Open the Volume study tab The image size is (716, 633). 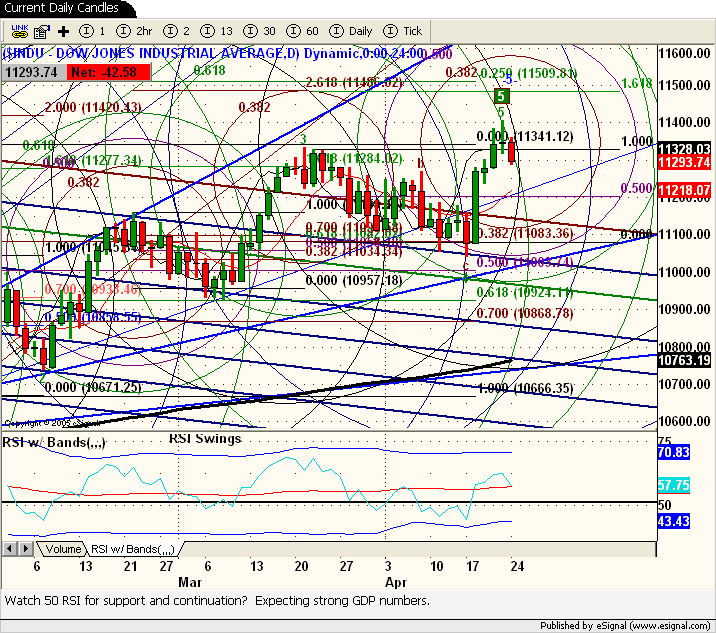coord(63,549)
